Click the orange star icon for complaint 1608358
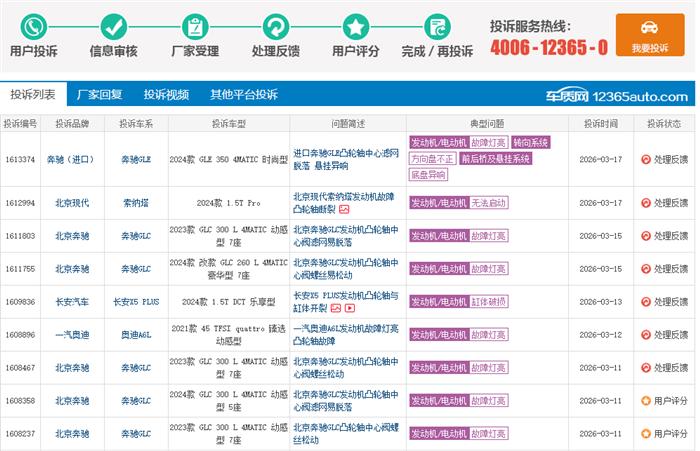The width and height of the screenshot is (700, 451). (x=645, y=401)
